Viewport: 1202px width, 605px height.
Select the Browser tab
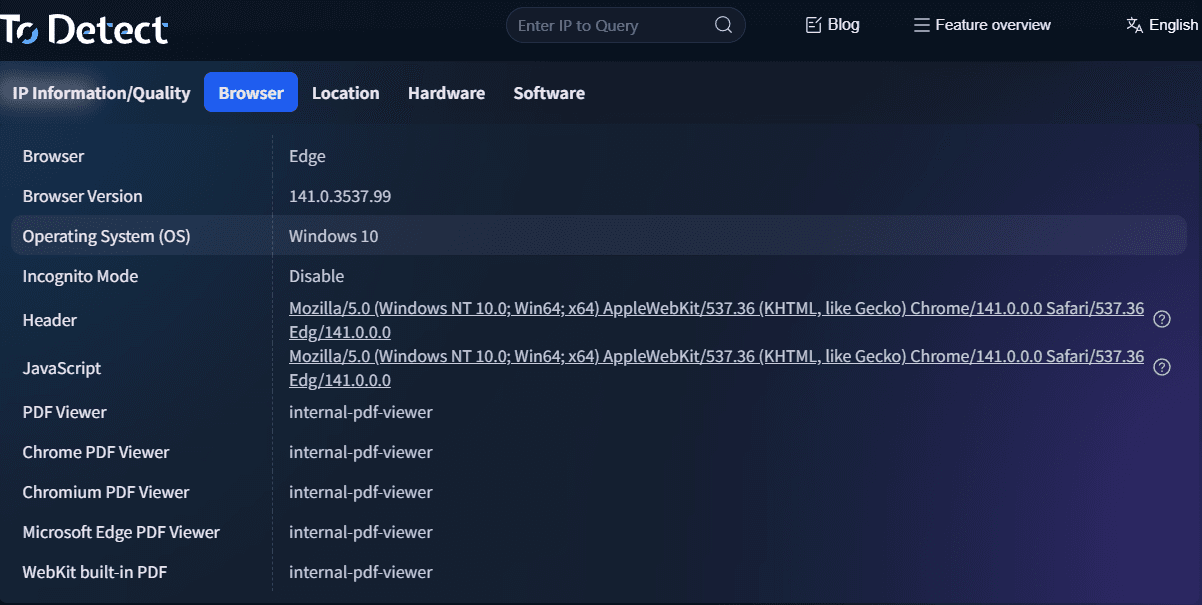[x=251, y=93]
